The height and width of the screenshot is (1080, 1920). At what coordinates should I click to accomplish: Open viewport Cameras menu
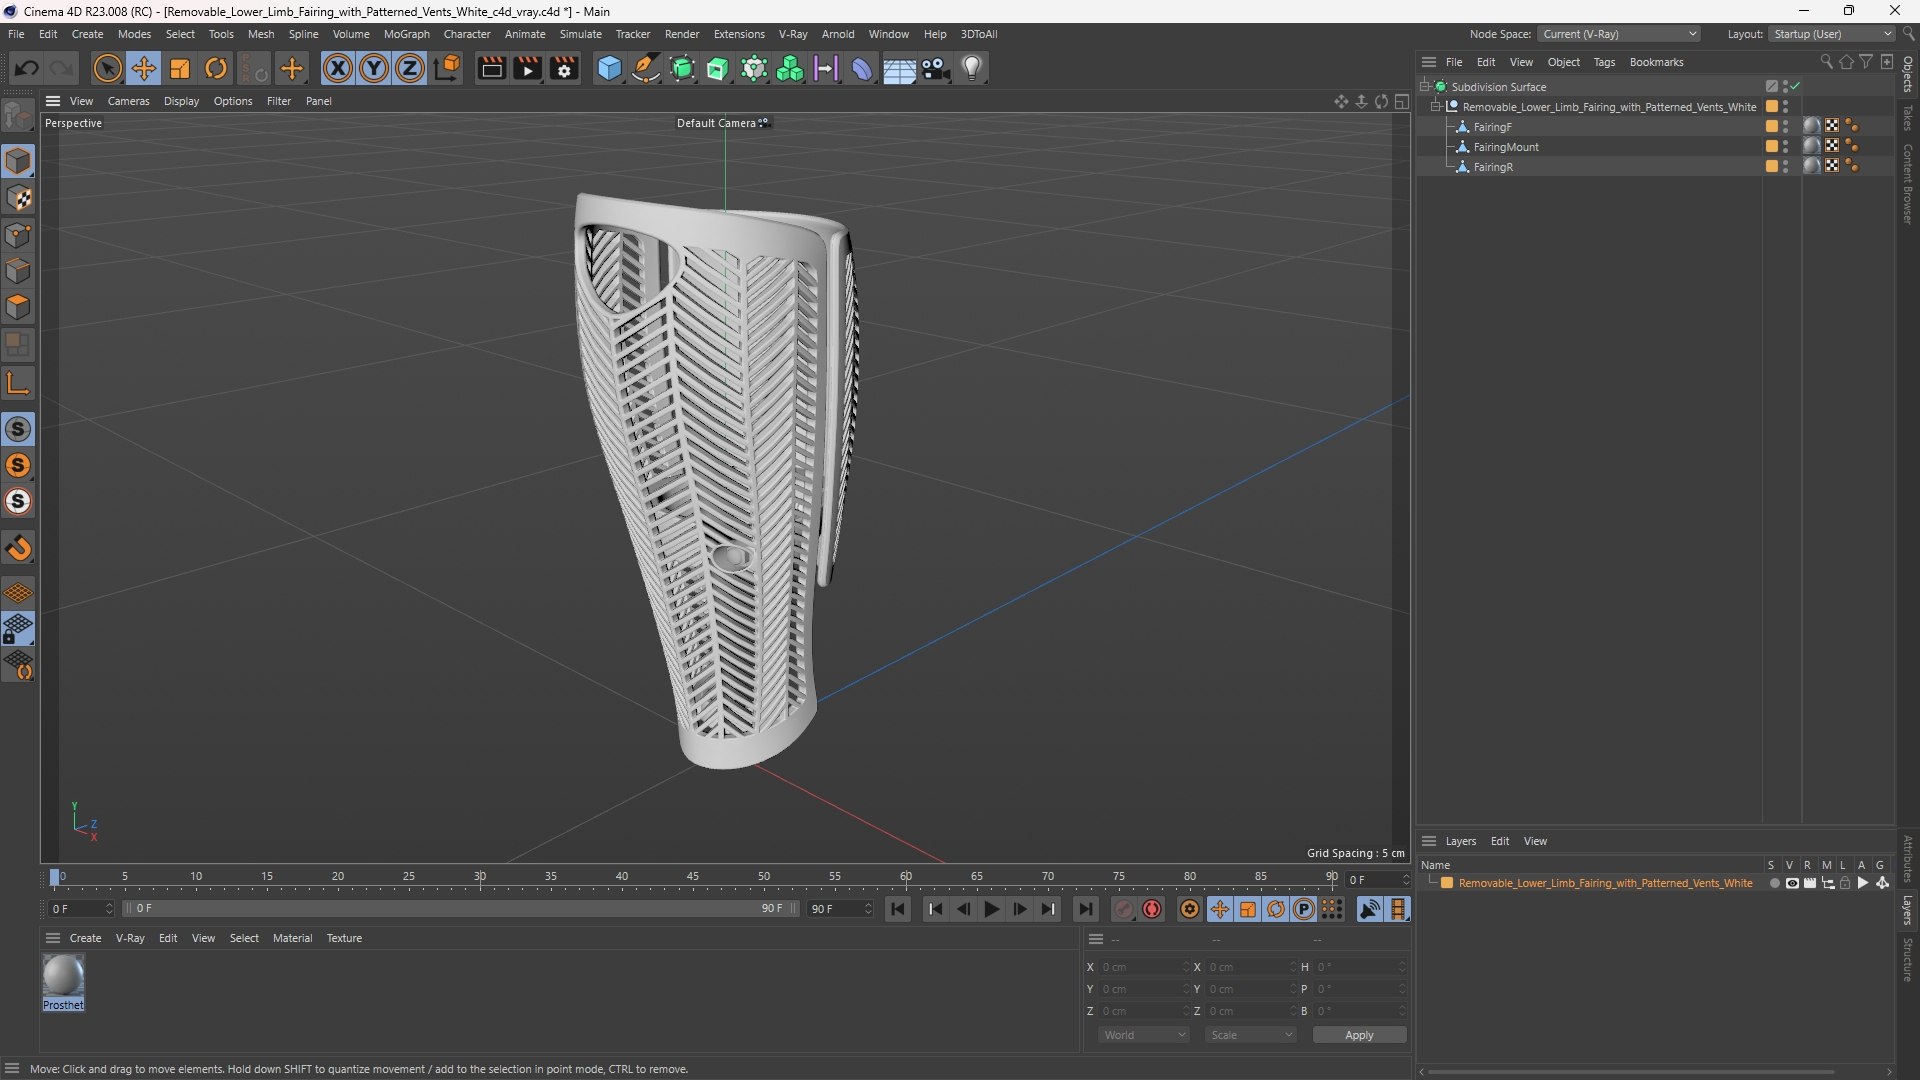(128, 101)
